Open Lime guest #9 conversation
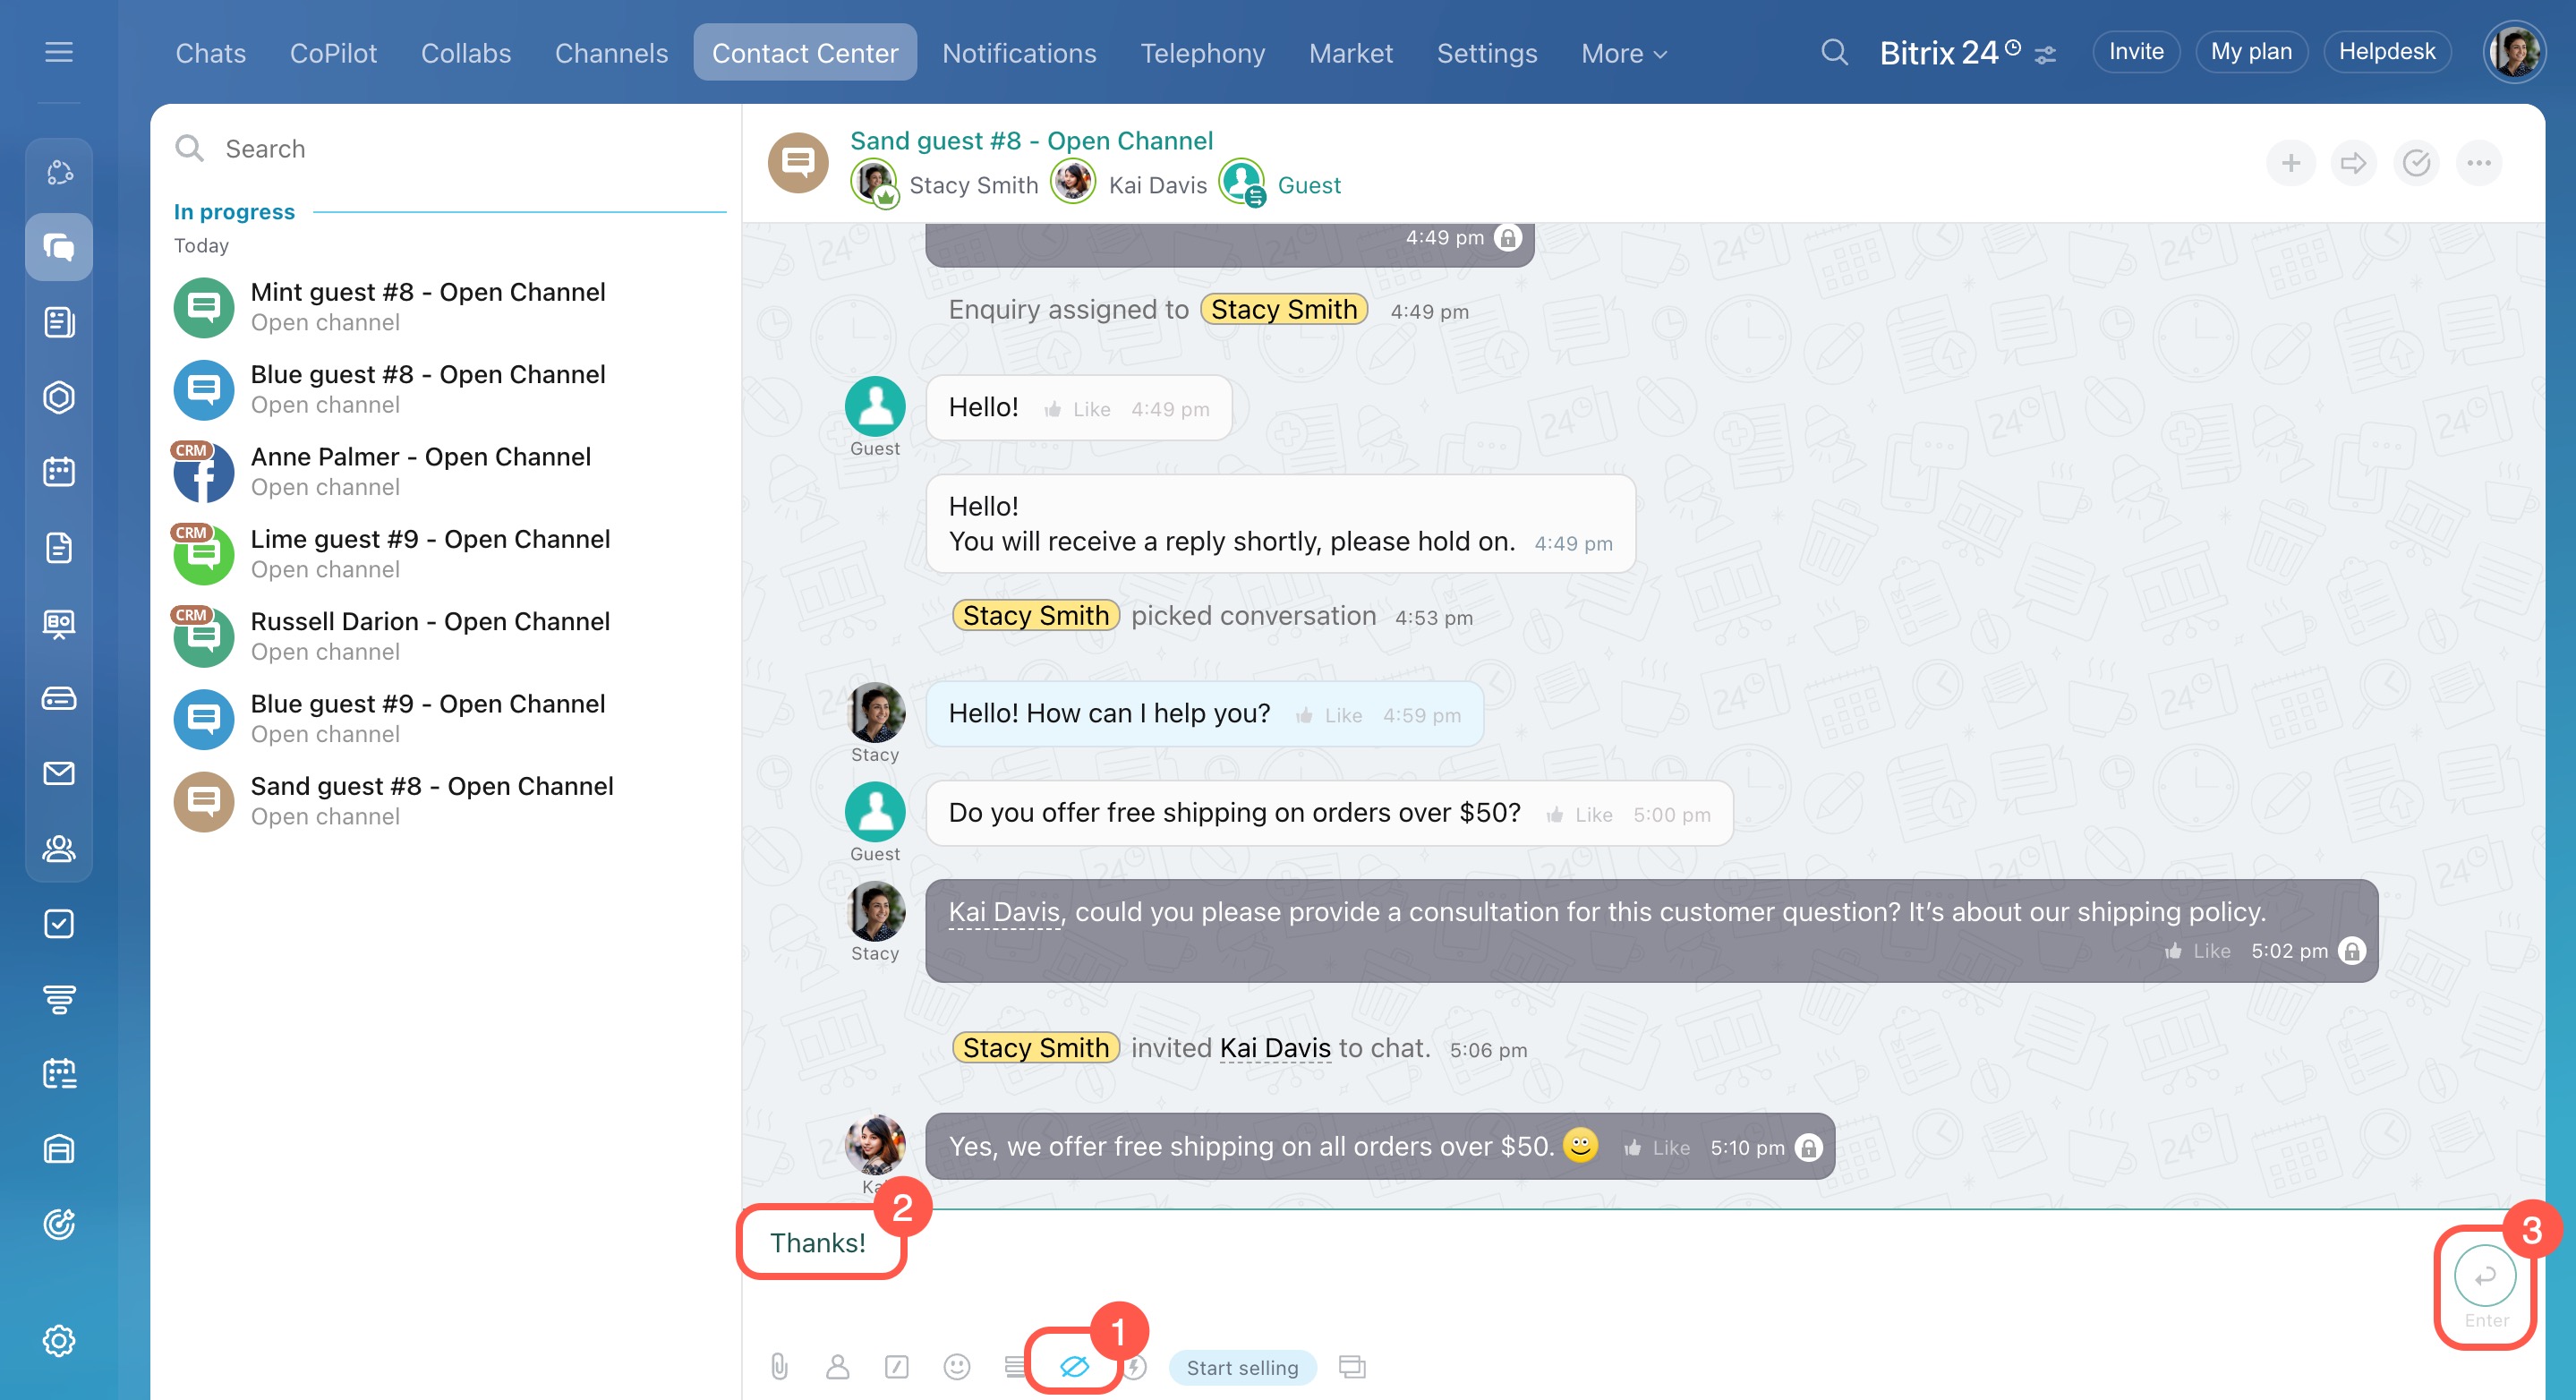This screenshot has height=1400, width=2576. point(445,554)
